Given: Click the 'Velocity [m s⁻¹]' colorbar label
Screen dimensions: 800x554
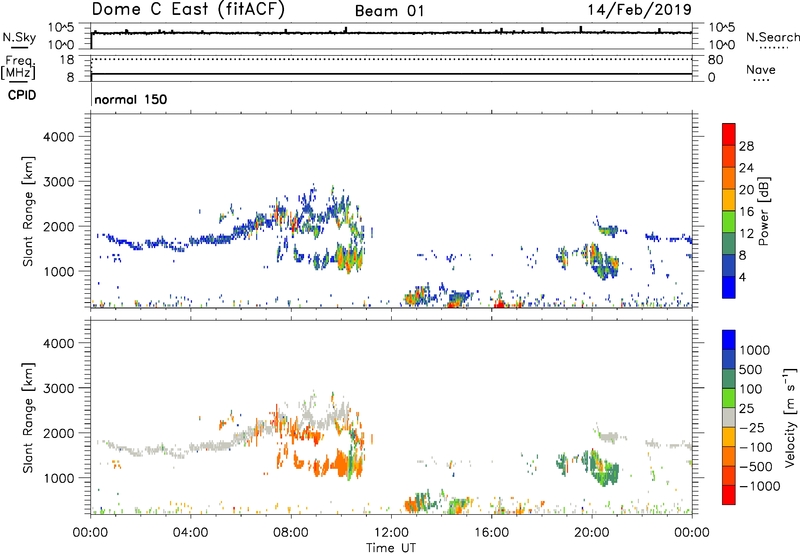Looking at the screenshot, I should coord(790,417).
